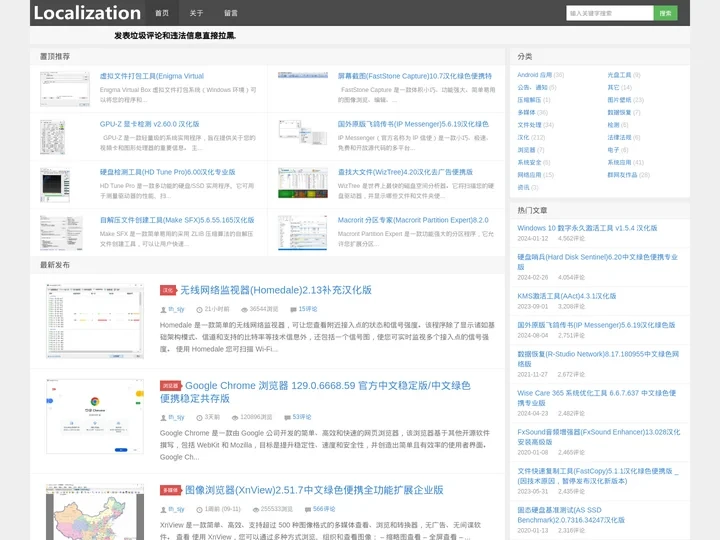The height and width of the screenshot is (540, 720).
Task: Open the GPU-Z thumbnail image
Action: (52, 137)
